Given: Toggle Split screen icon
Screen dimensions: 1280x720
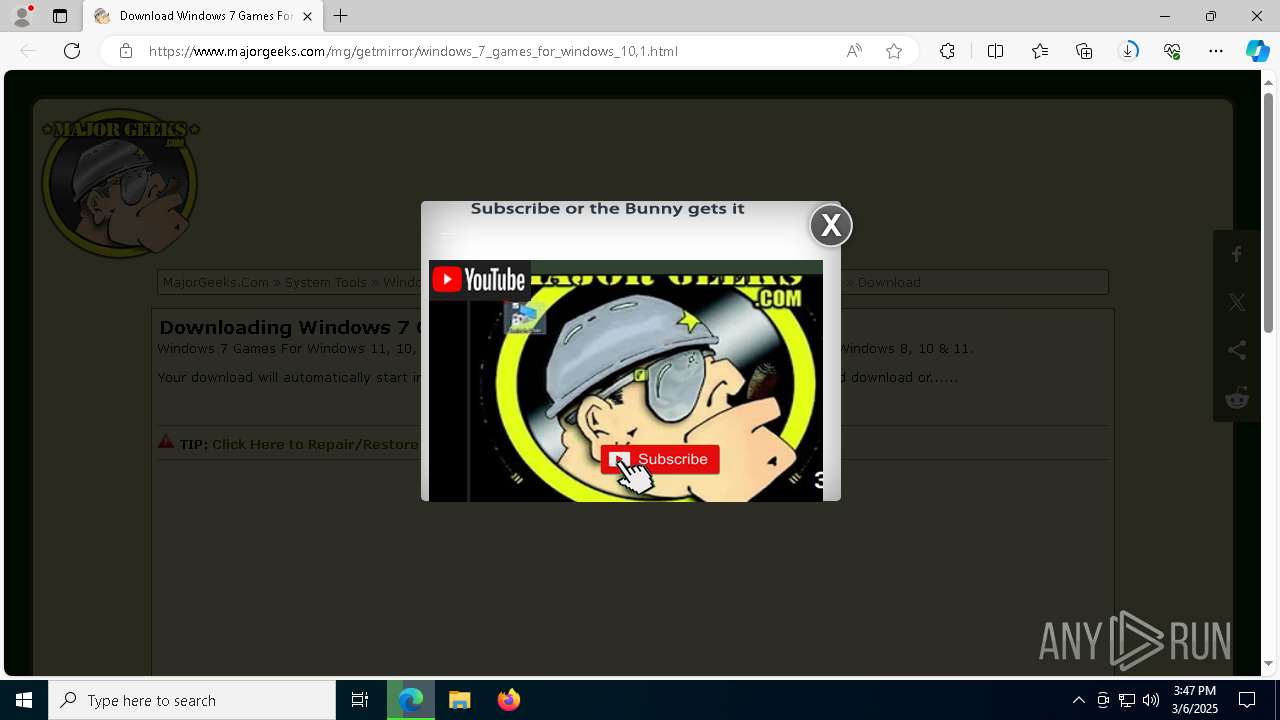Looking at the screenshot, I should click(995, 51).
